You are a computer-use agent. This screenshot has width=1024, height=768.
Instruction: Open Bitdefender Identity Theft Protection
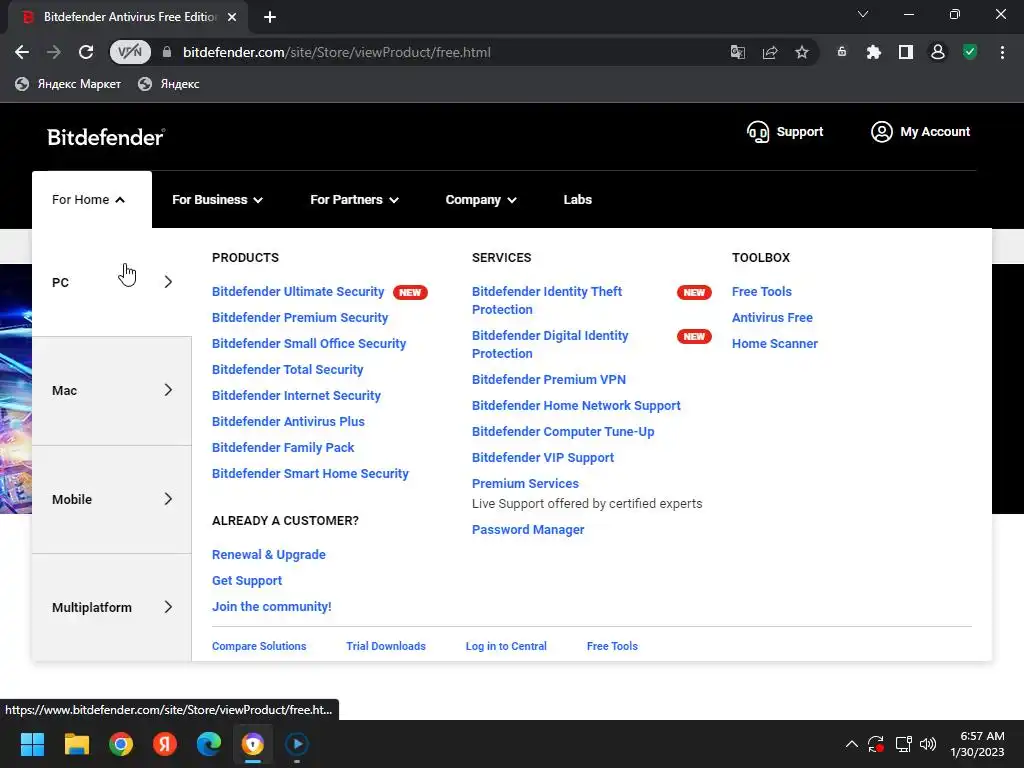(x=547, y=300)
